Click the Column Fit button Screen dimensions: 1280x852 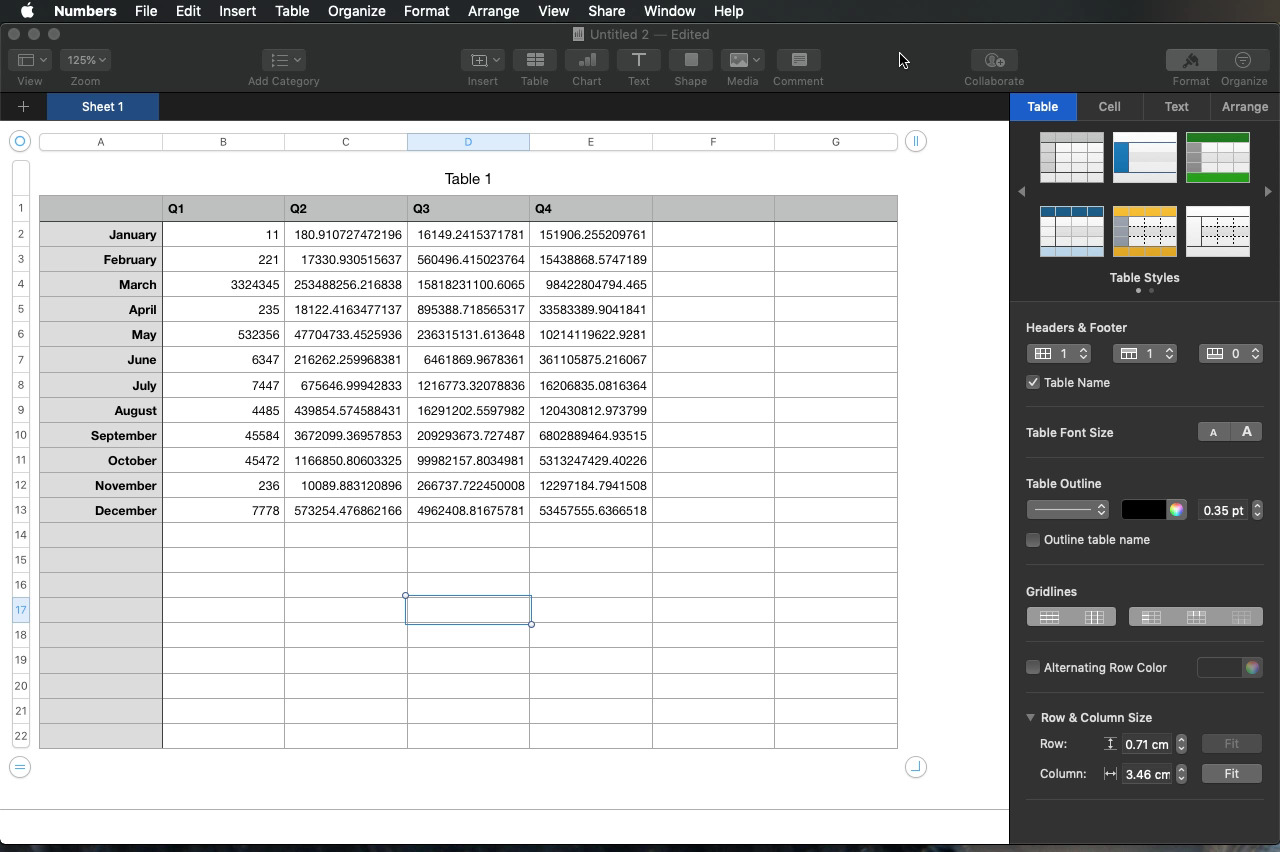click(1231, 774)
